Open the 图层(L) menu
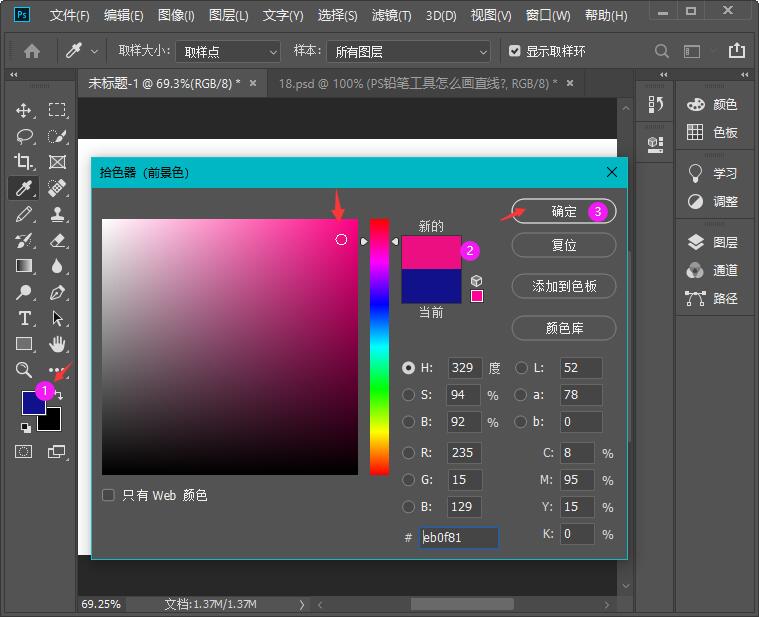 tap(228, 15)
